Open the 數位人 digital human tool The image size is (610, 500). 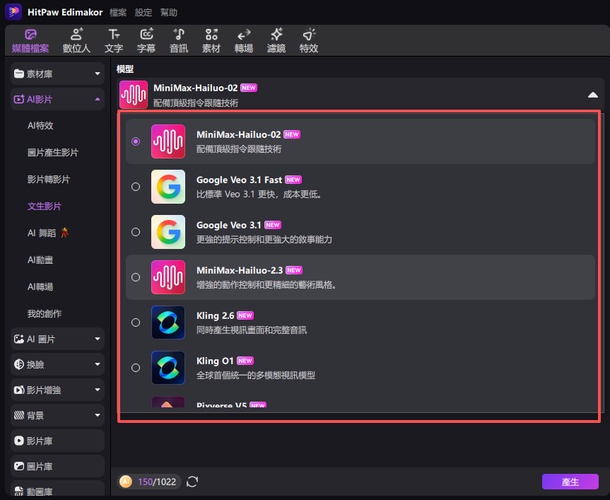tap(77, 40)
